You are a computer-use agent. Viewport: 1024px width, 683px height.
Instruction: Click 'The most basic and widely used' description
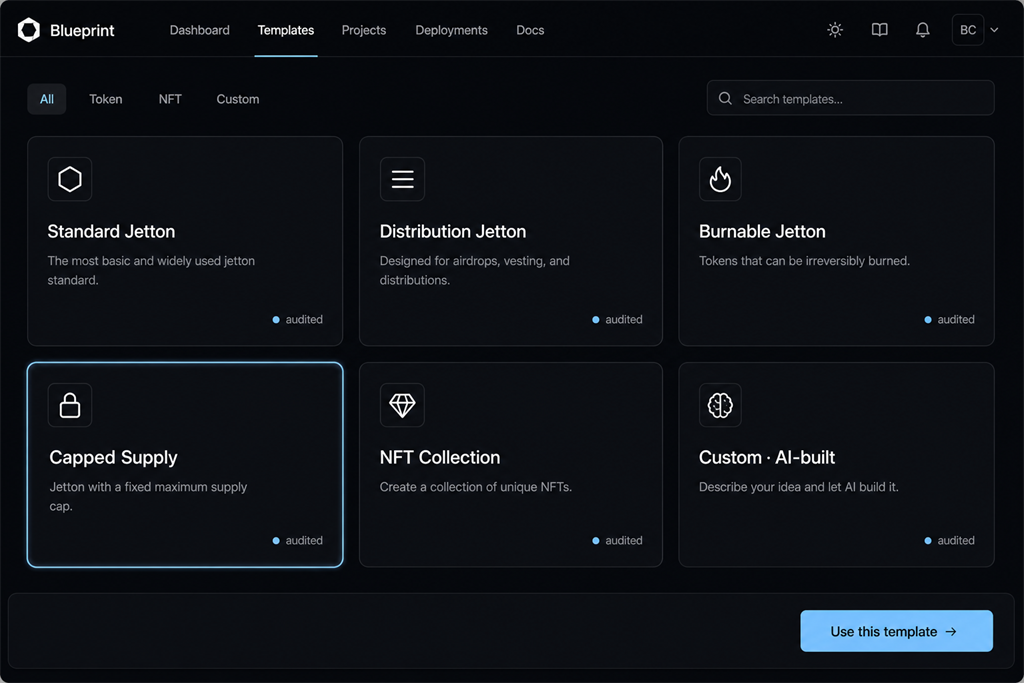click(151, 270)
